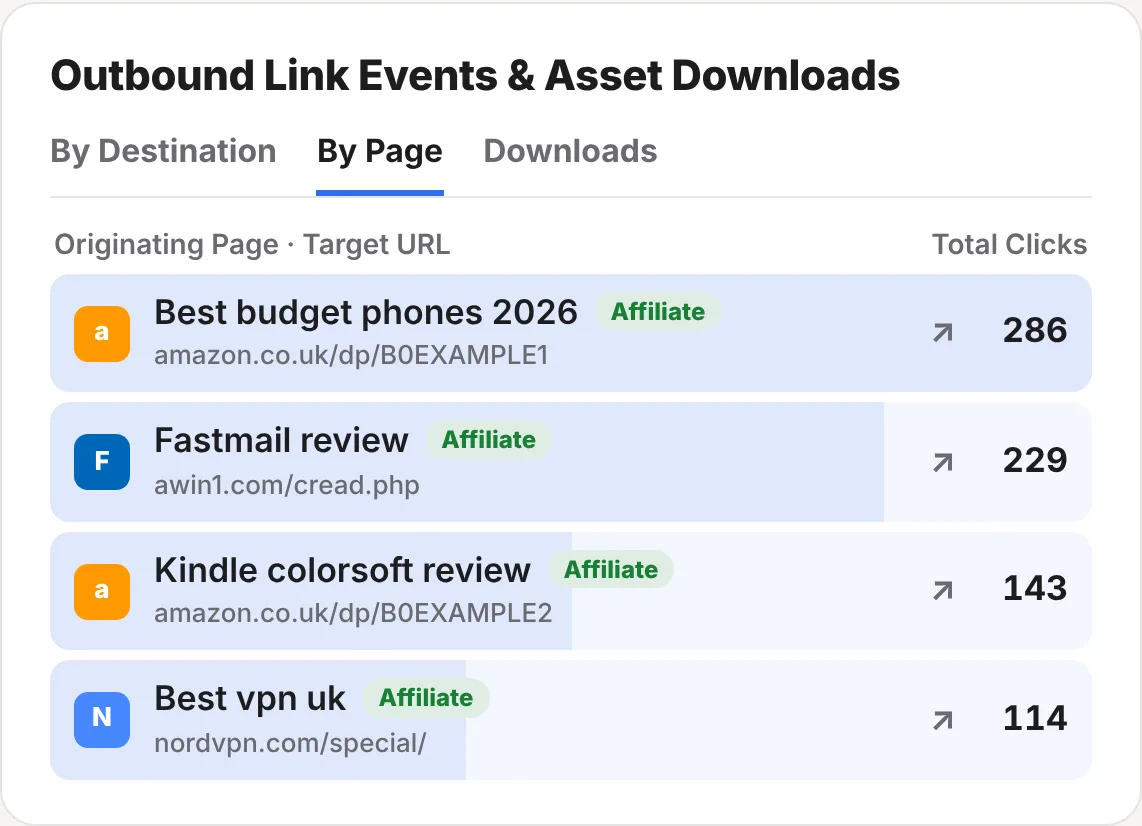Click the Originating Page · Target URL header
The width and height of the screenshot is (1142, 826).
point(252,245)
